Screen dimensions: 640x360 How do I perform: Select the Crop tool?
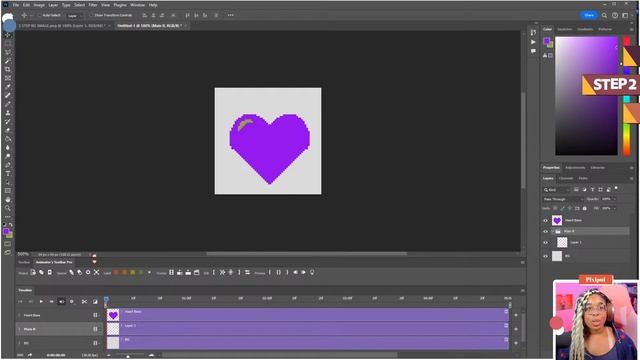pyautogui.click(x=8, y=69)
